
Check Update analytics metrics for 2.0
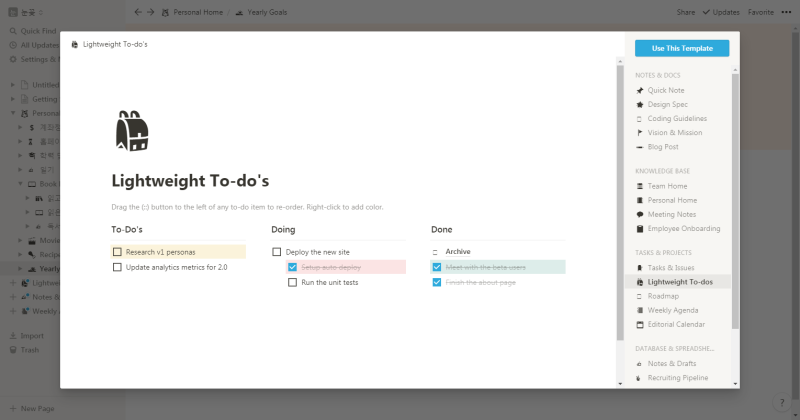coord(117,267)
